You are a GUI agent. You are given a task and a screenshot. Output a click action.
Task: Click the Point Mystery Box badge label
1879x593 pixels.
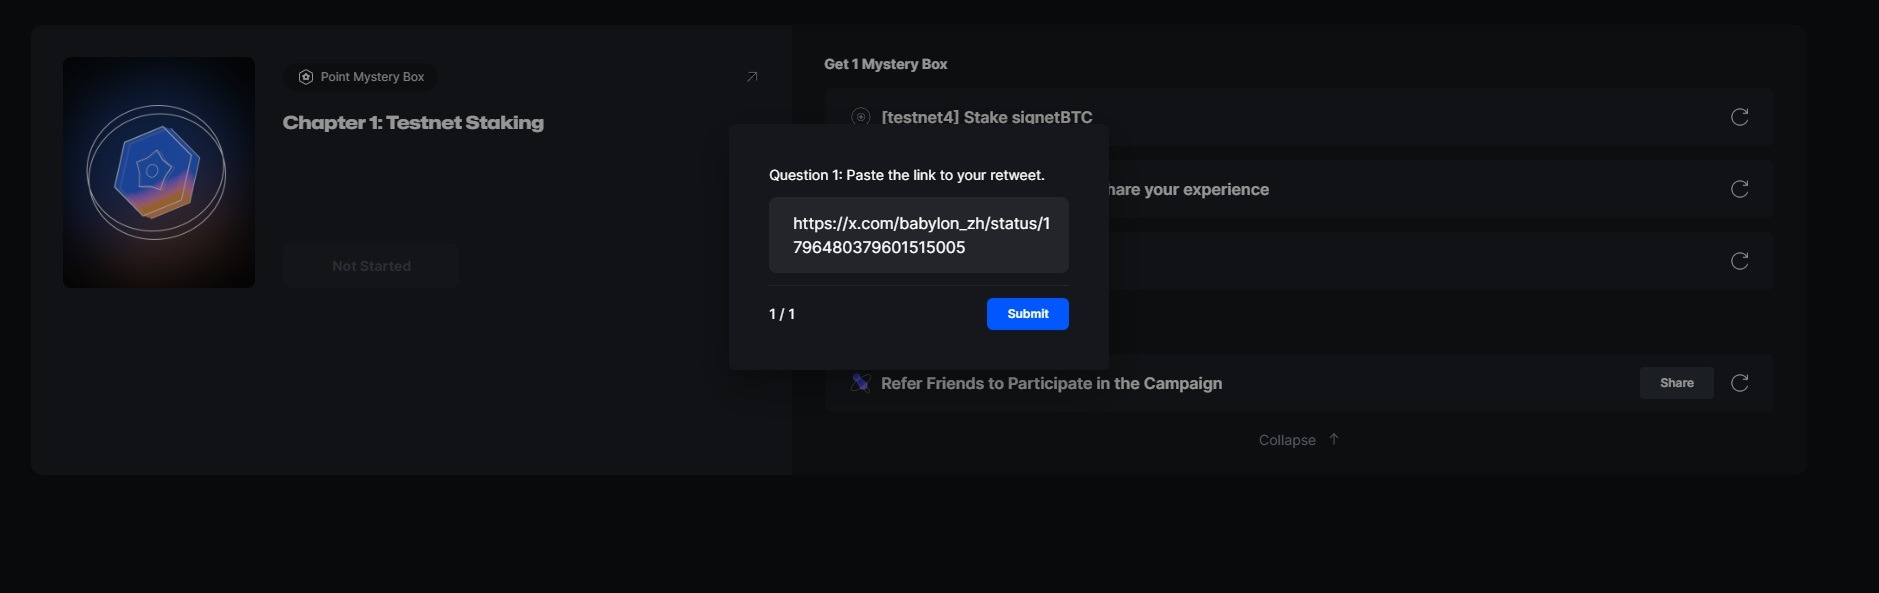point(372,77)
